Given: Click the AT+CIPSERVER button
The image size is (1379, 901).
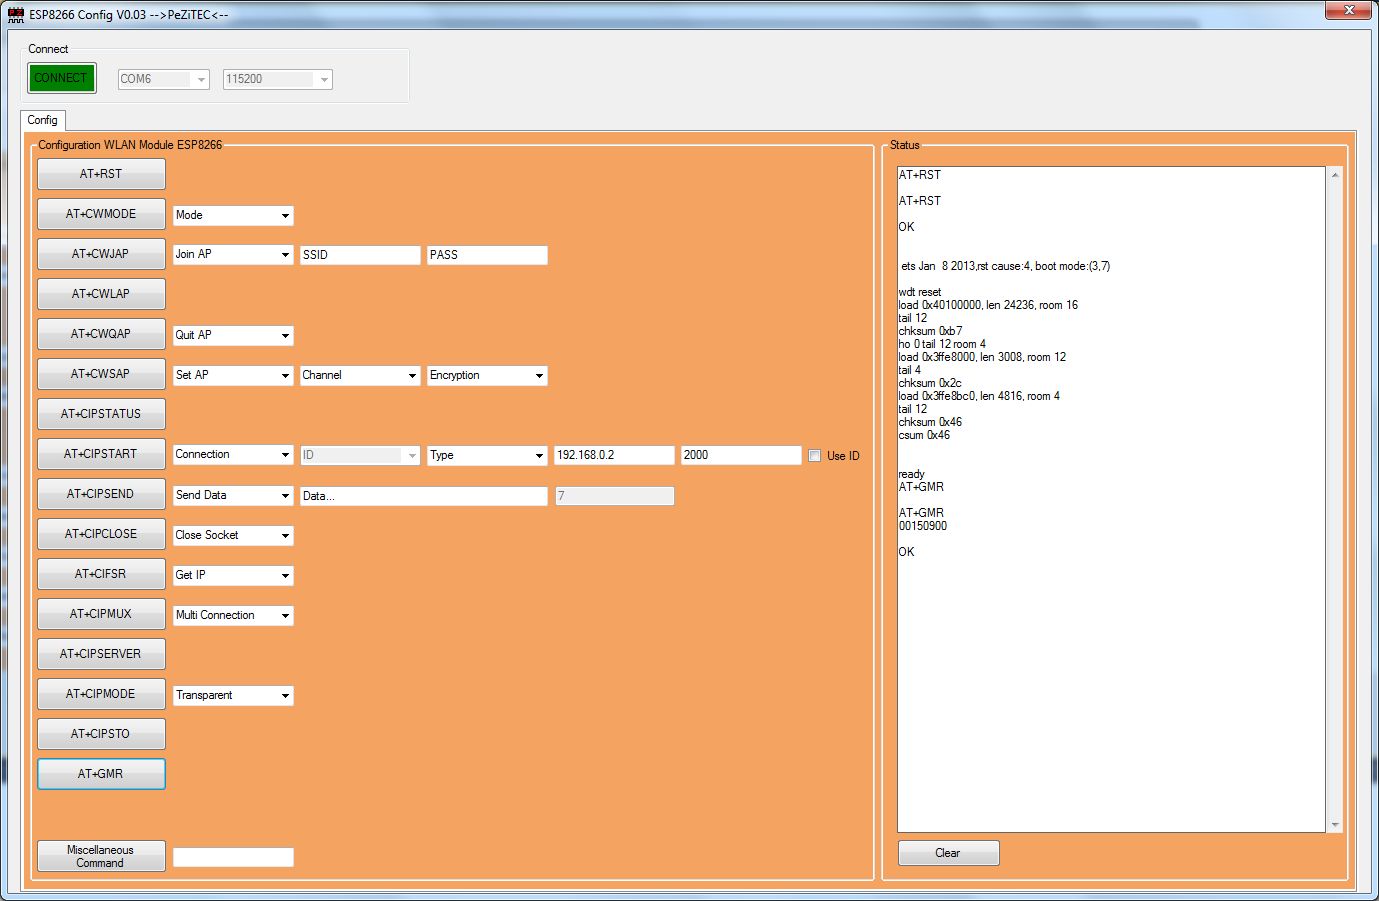Looking at the screenshot, I should click(101, 654).
